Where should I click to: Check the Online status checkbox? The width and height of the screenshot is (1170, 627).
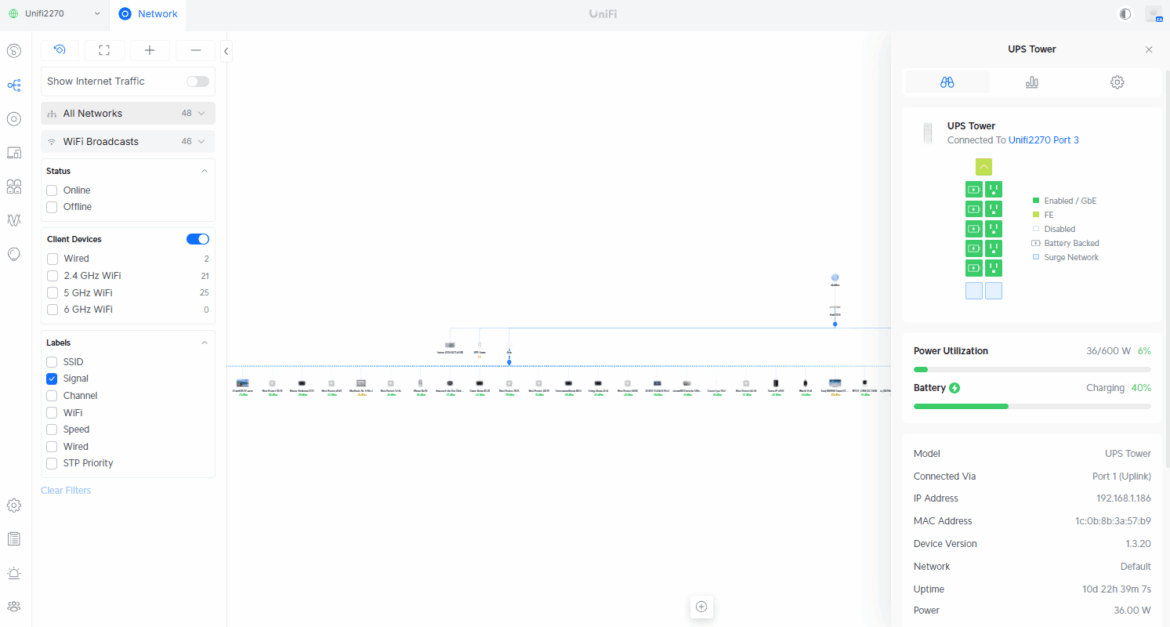click(52, 190)
